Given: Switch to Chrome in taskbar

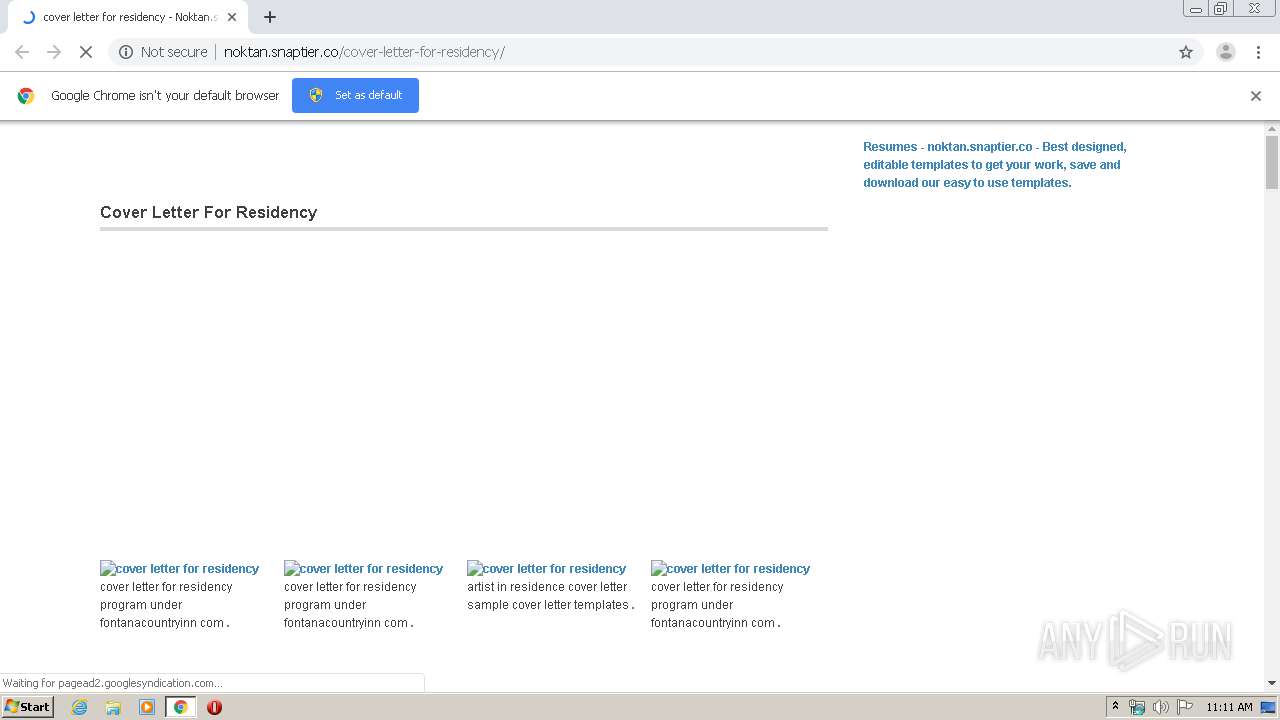Looking at the screenshot, I should [x=180, y=707].
